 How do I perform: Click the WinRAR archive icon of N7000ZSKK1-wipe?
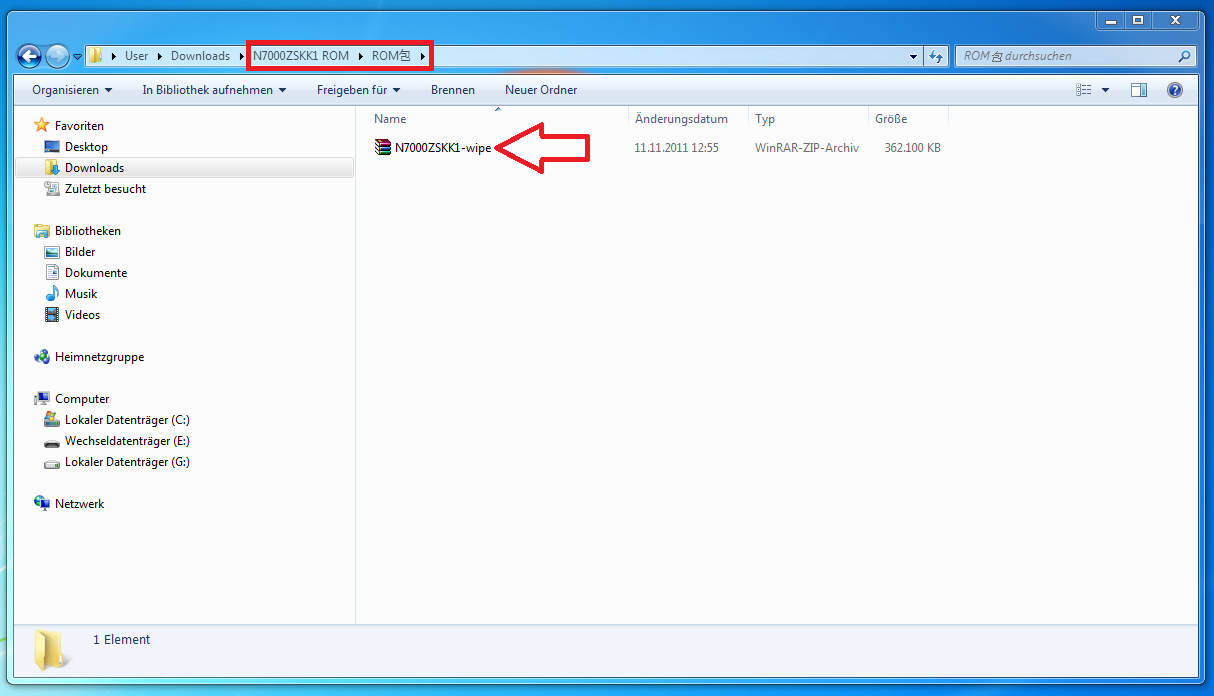383,148
